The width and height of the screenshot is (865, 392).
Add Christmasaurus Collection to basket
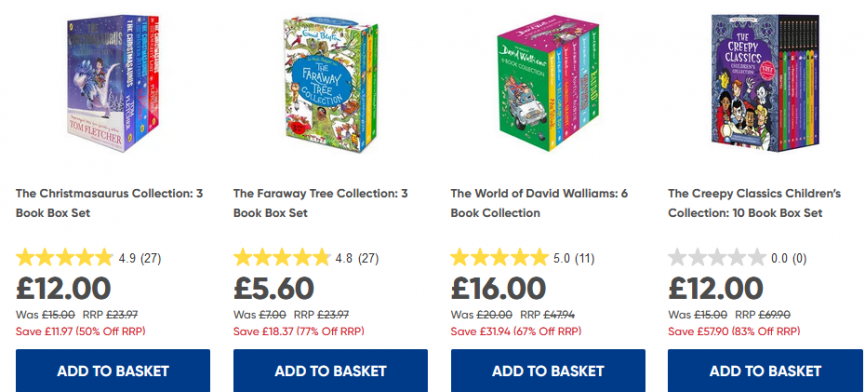click(x=113, y=370)
